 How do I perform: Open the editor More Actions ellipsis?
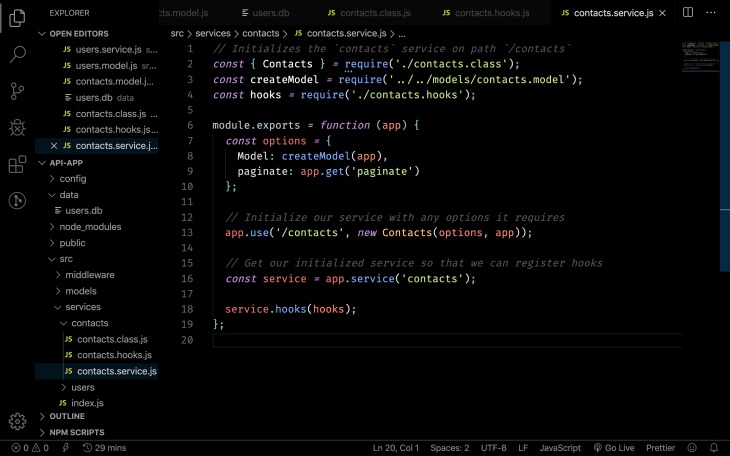(710, 13)
